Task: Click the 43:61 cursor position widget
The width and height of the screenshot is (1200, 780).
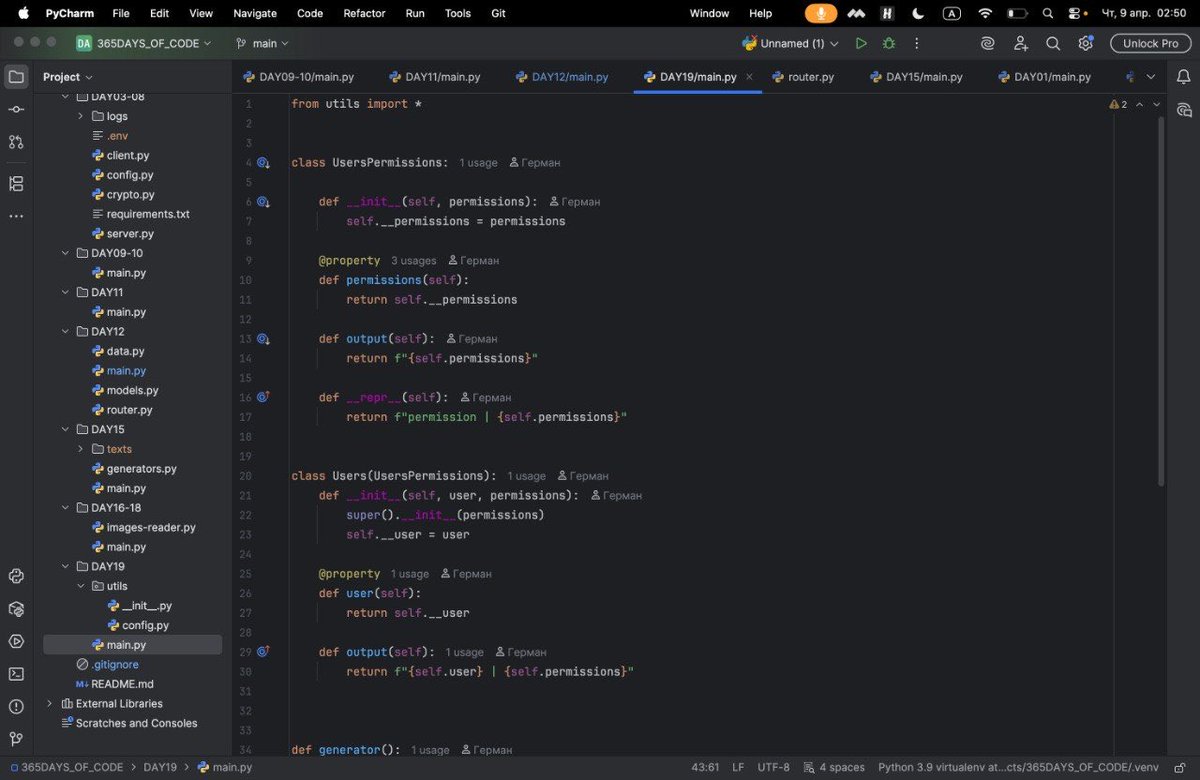Action: pyautogui.click(x=705, y=767)
